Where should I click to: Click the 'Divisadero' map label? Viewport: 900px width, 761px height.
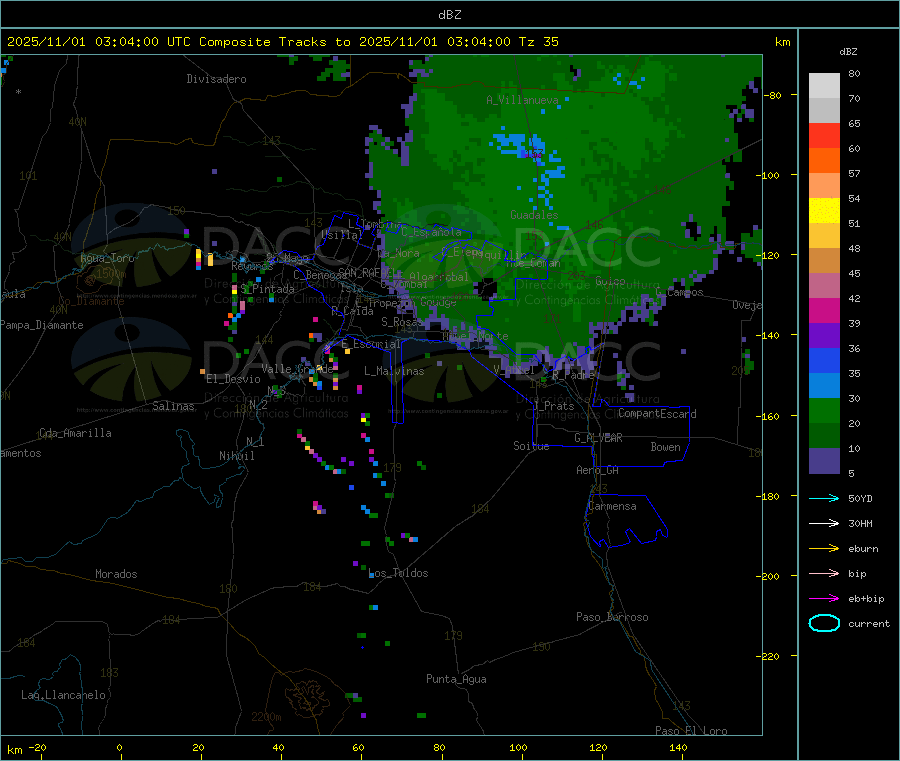click(x=216, y=79)
